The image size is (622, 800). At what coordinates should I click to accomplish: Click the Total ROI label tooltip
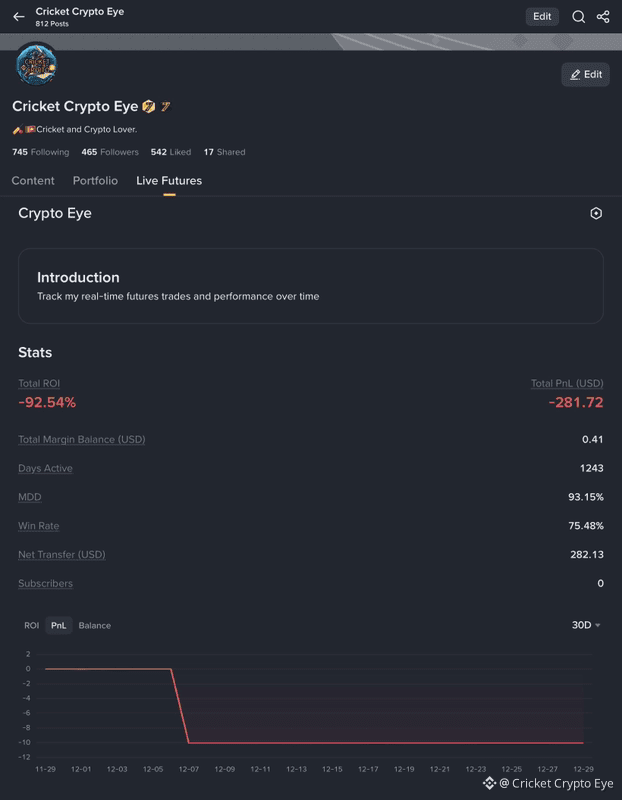39,384
